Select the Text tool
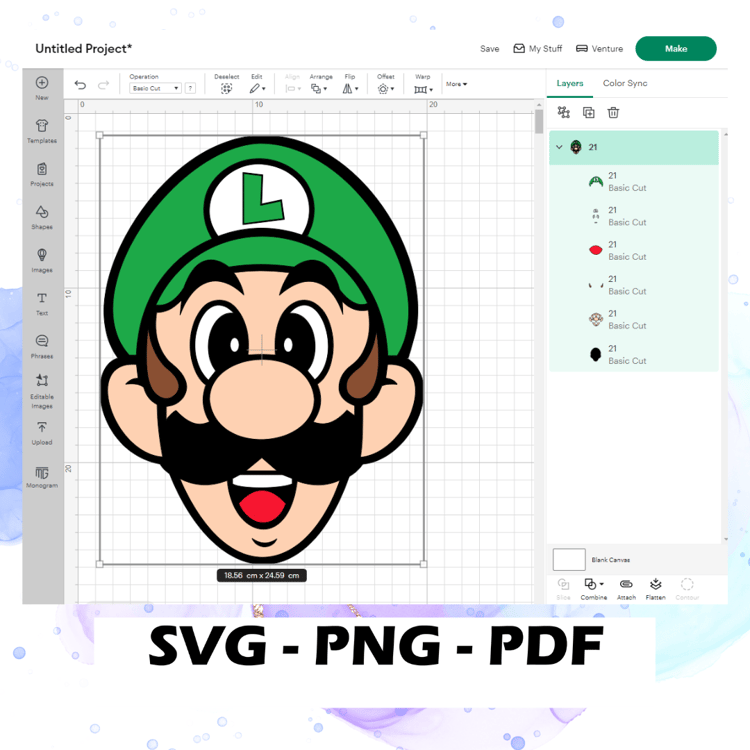Image resolution: width=750 pixels, height=750 pixels. tap(42, 303)
